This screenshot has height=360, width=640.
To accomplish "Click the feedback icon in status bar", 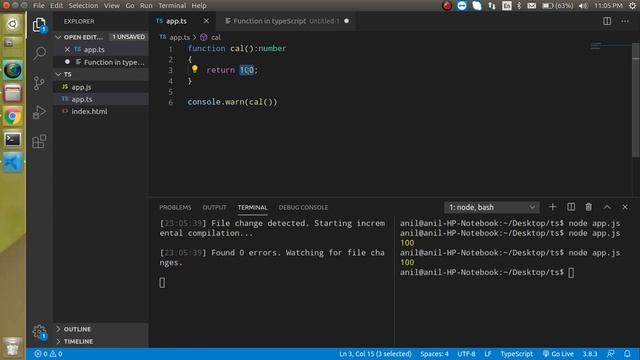I will click(611, 354).
